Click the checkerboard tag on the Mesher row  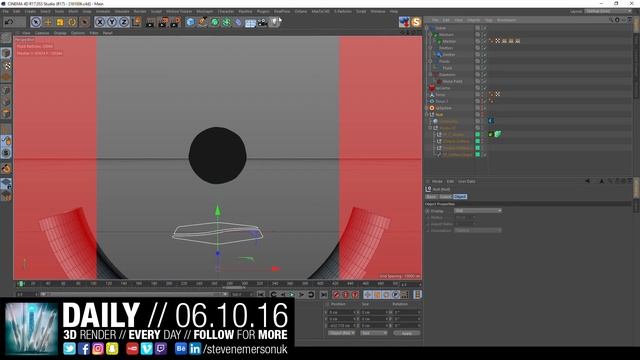[x=498, y=41]
